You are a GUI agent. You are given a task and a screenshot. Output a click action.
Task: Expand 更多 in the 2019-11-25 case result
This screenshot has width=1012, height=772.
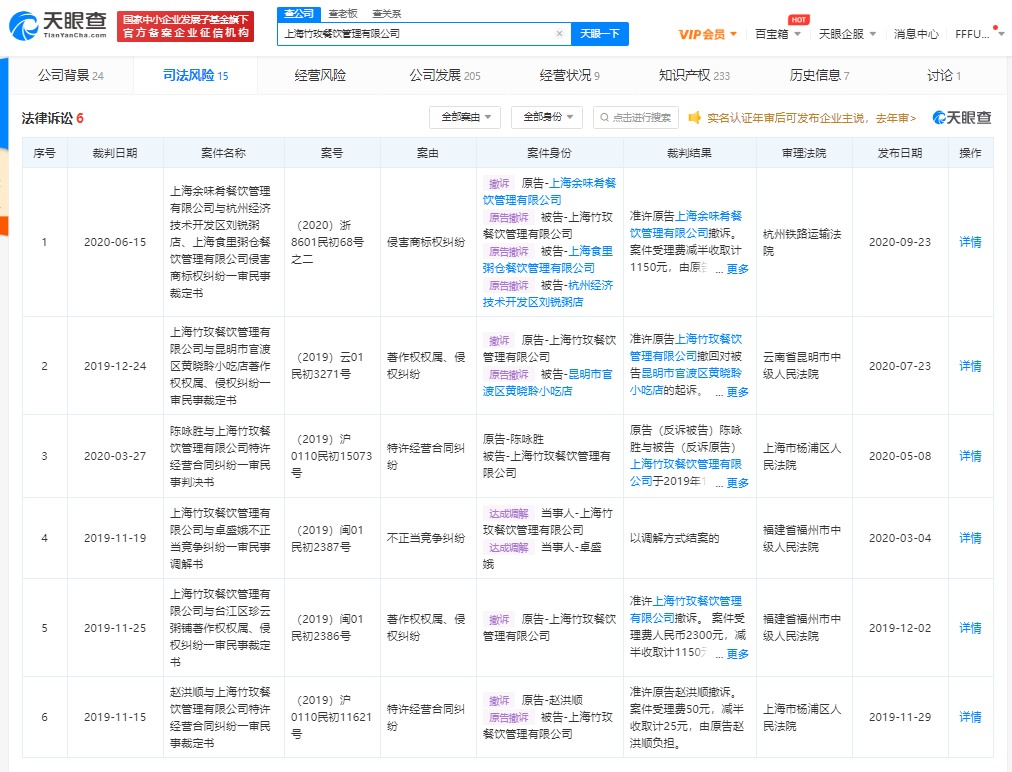click(738, 654)
